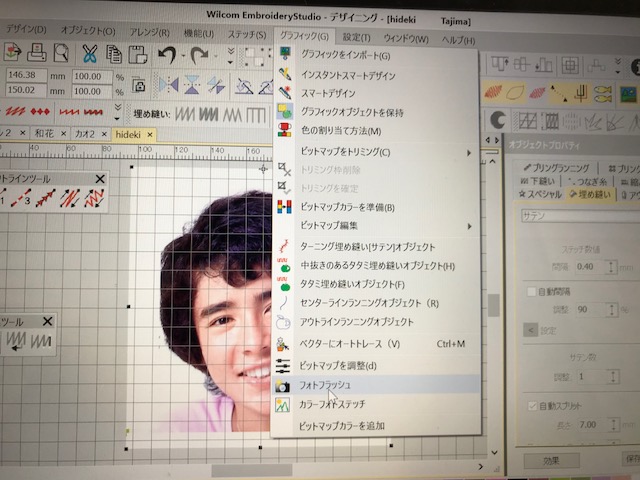Click ターニング埋め縫い[サテン]オブジェクト entry
640x480 pixels.
[x=367, y=247]
